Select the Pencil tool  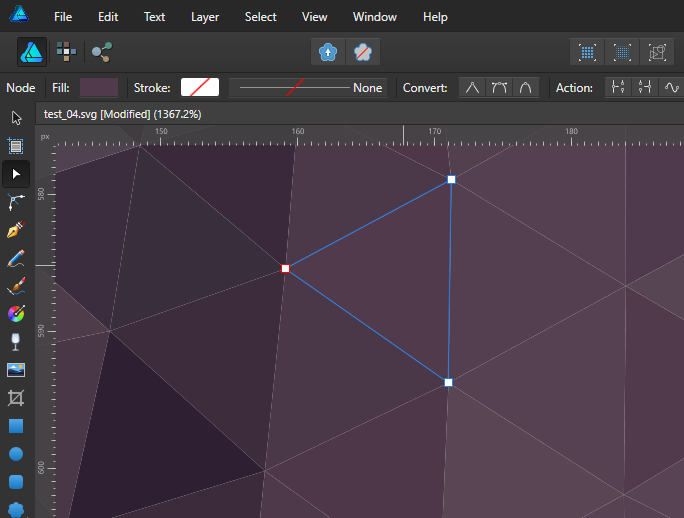(16, 258)
